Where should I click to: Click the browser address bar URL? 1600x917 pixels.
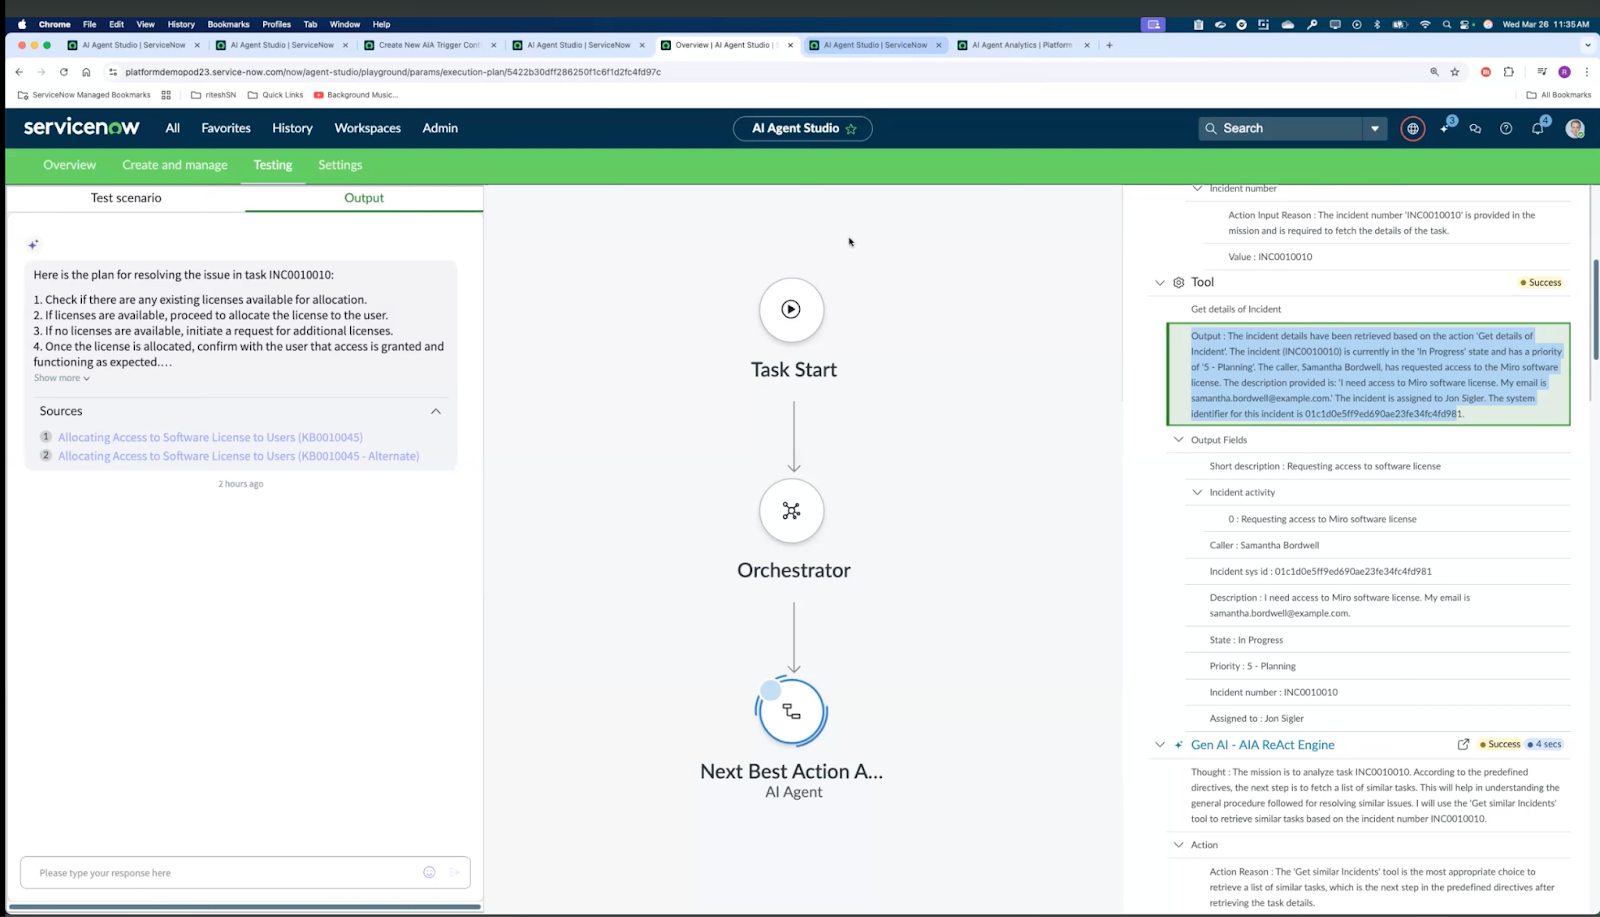[393, 72]
